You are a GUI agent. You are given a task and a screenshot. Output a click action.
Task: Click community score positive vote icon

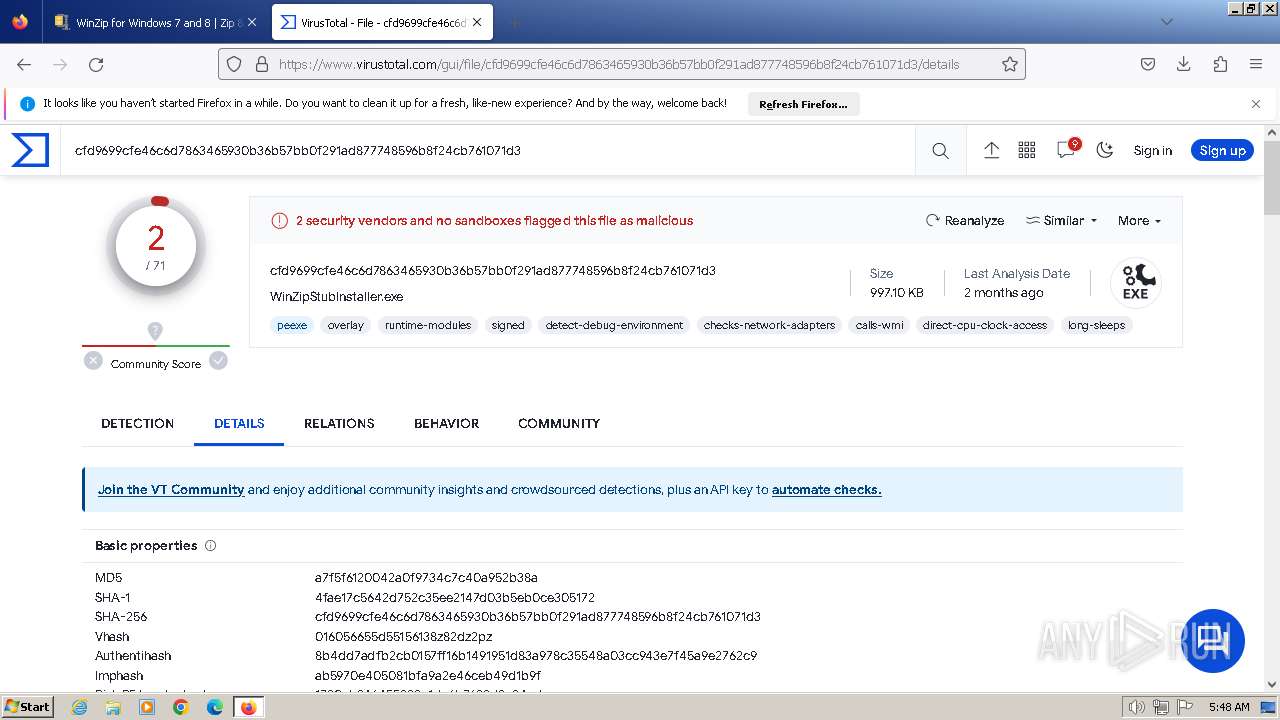coord(218,361)
